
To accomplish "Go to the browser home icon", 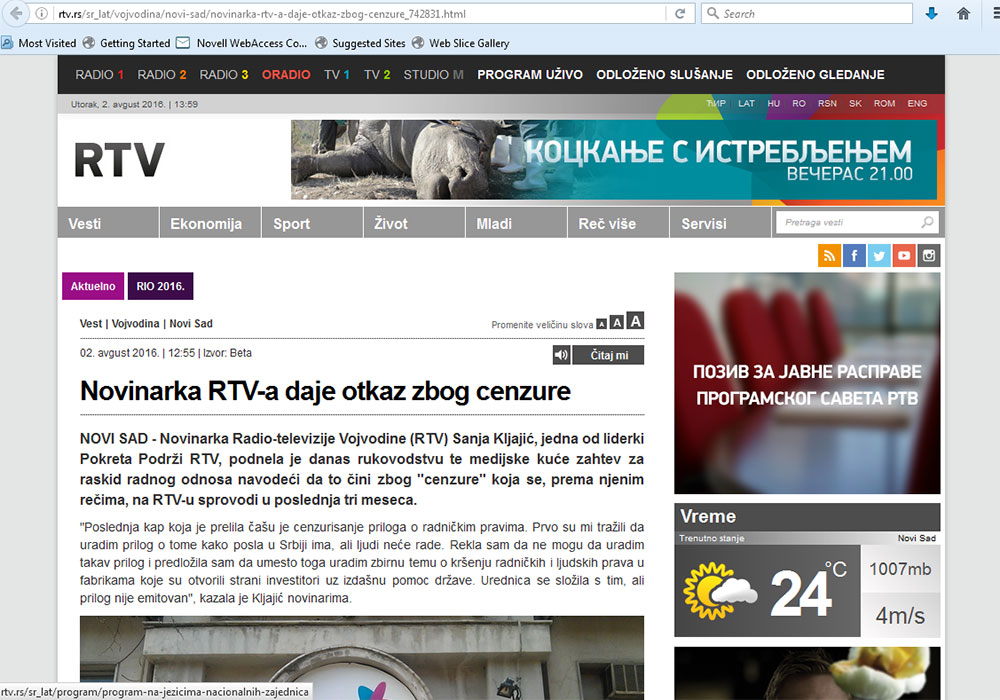I will click(963, 14).
